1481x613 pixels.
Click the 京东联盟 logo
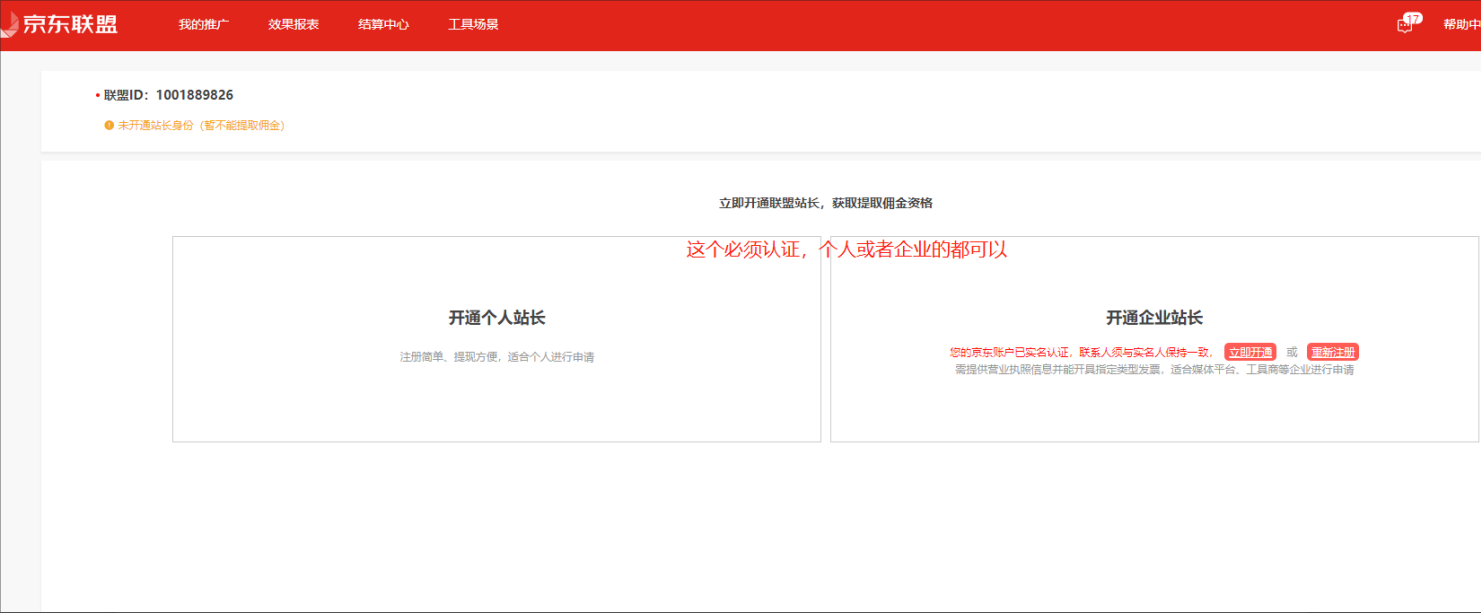(x=60, y=24)
